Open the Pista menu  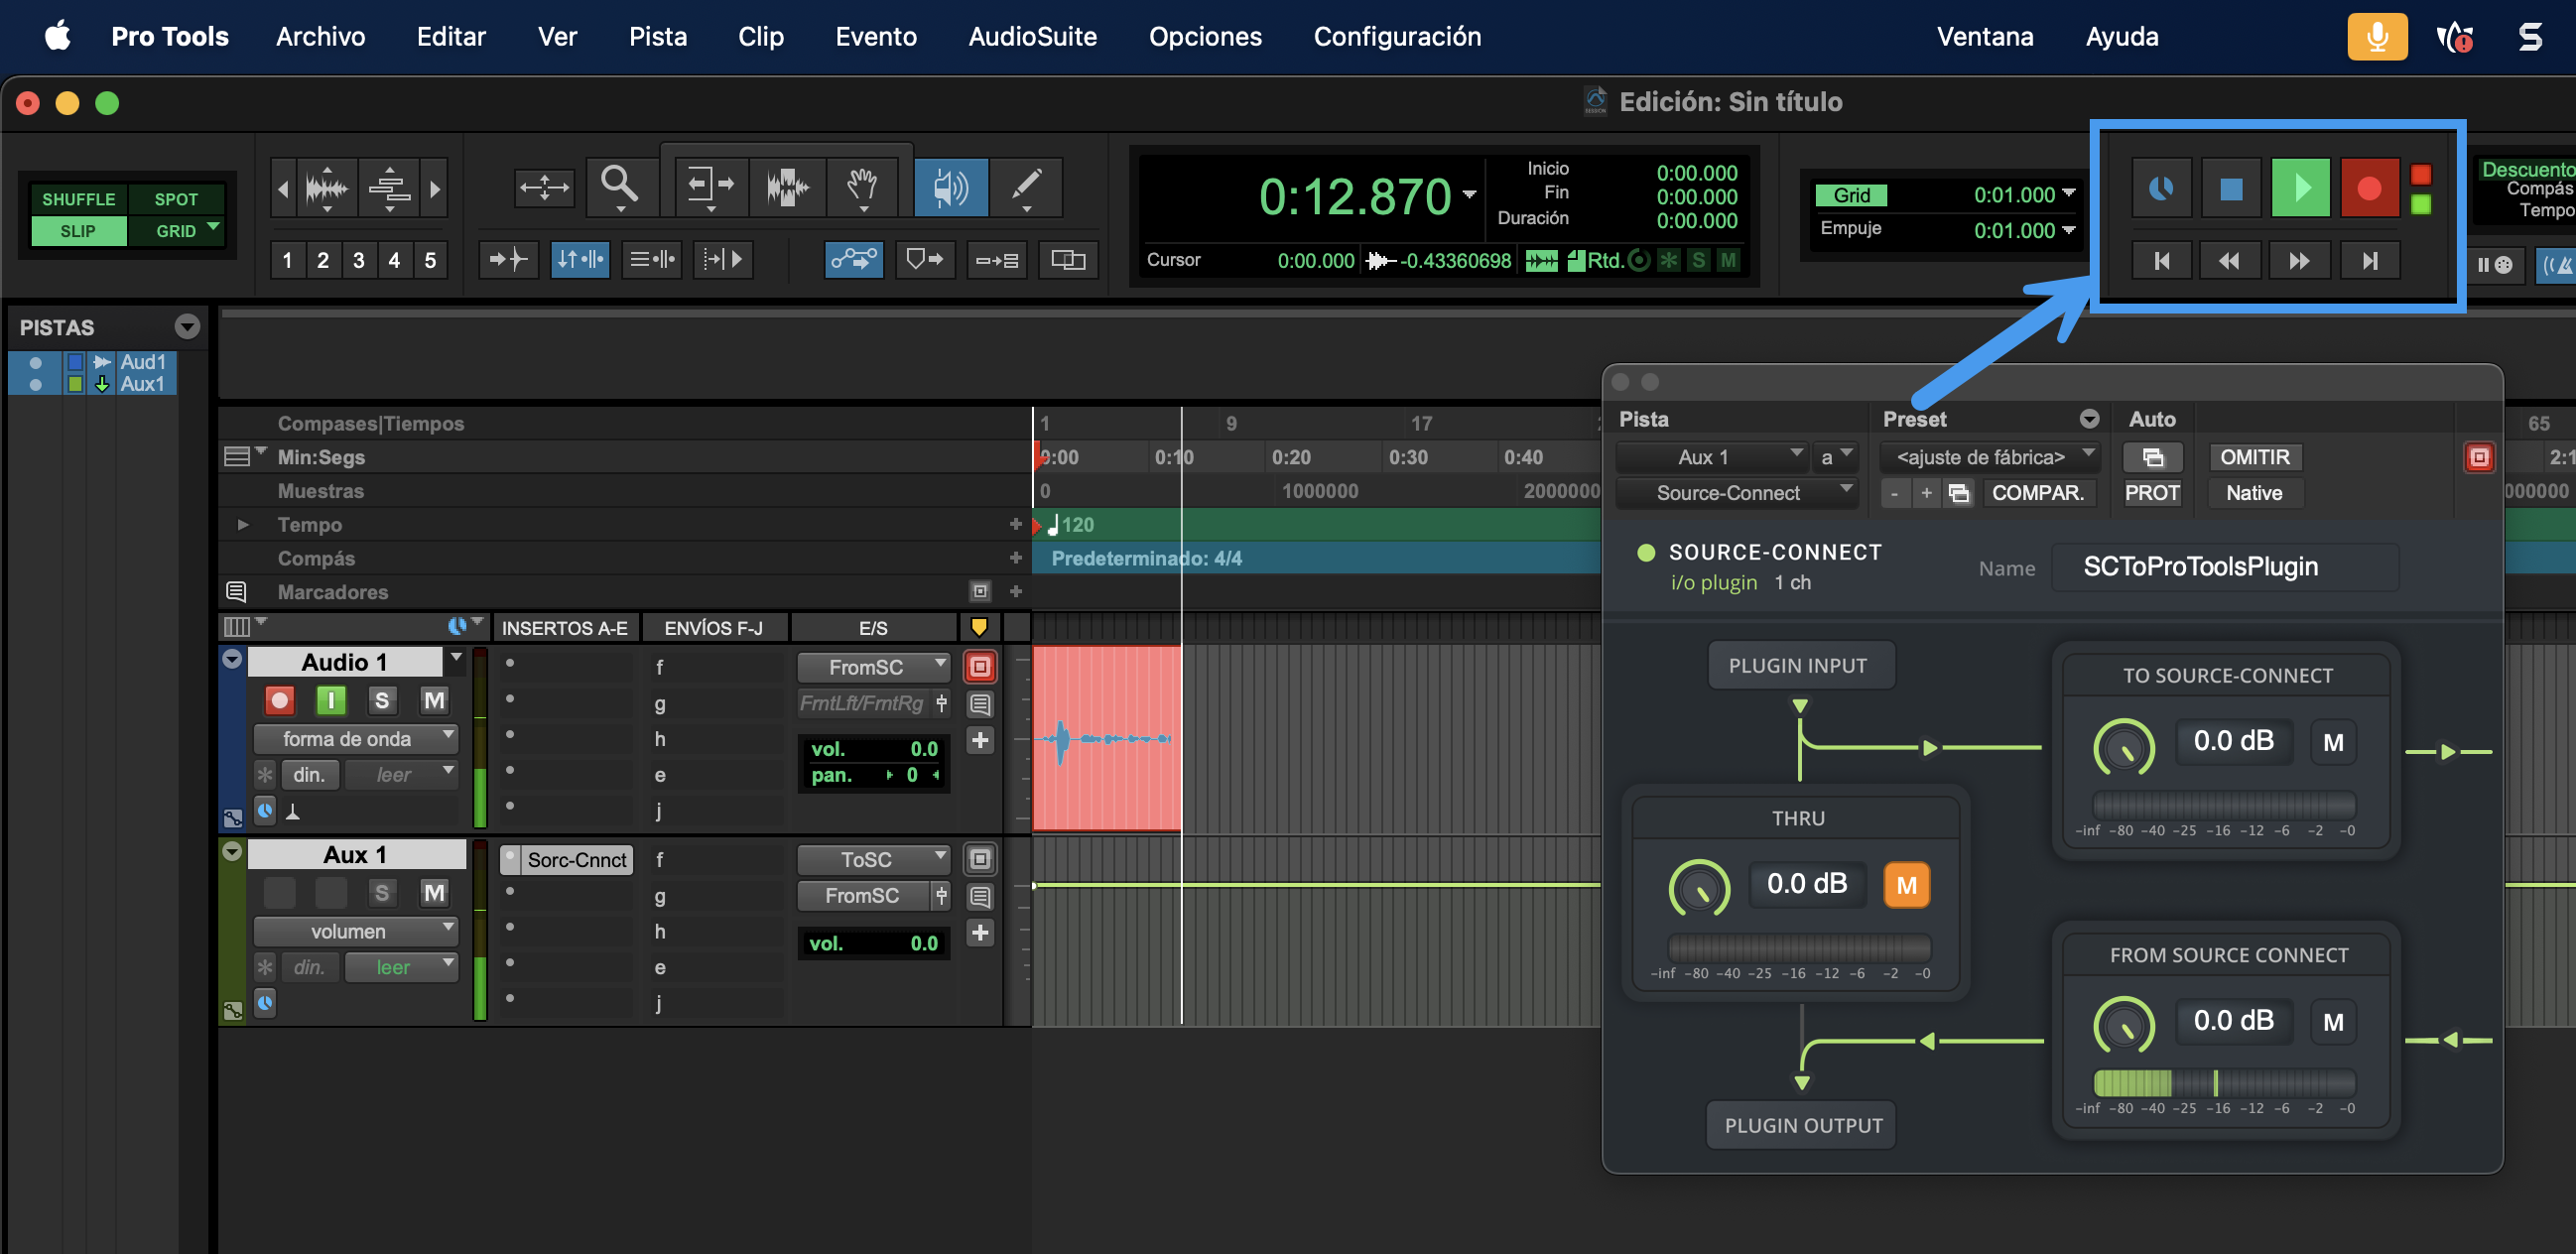click(657, 37)
